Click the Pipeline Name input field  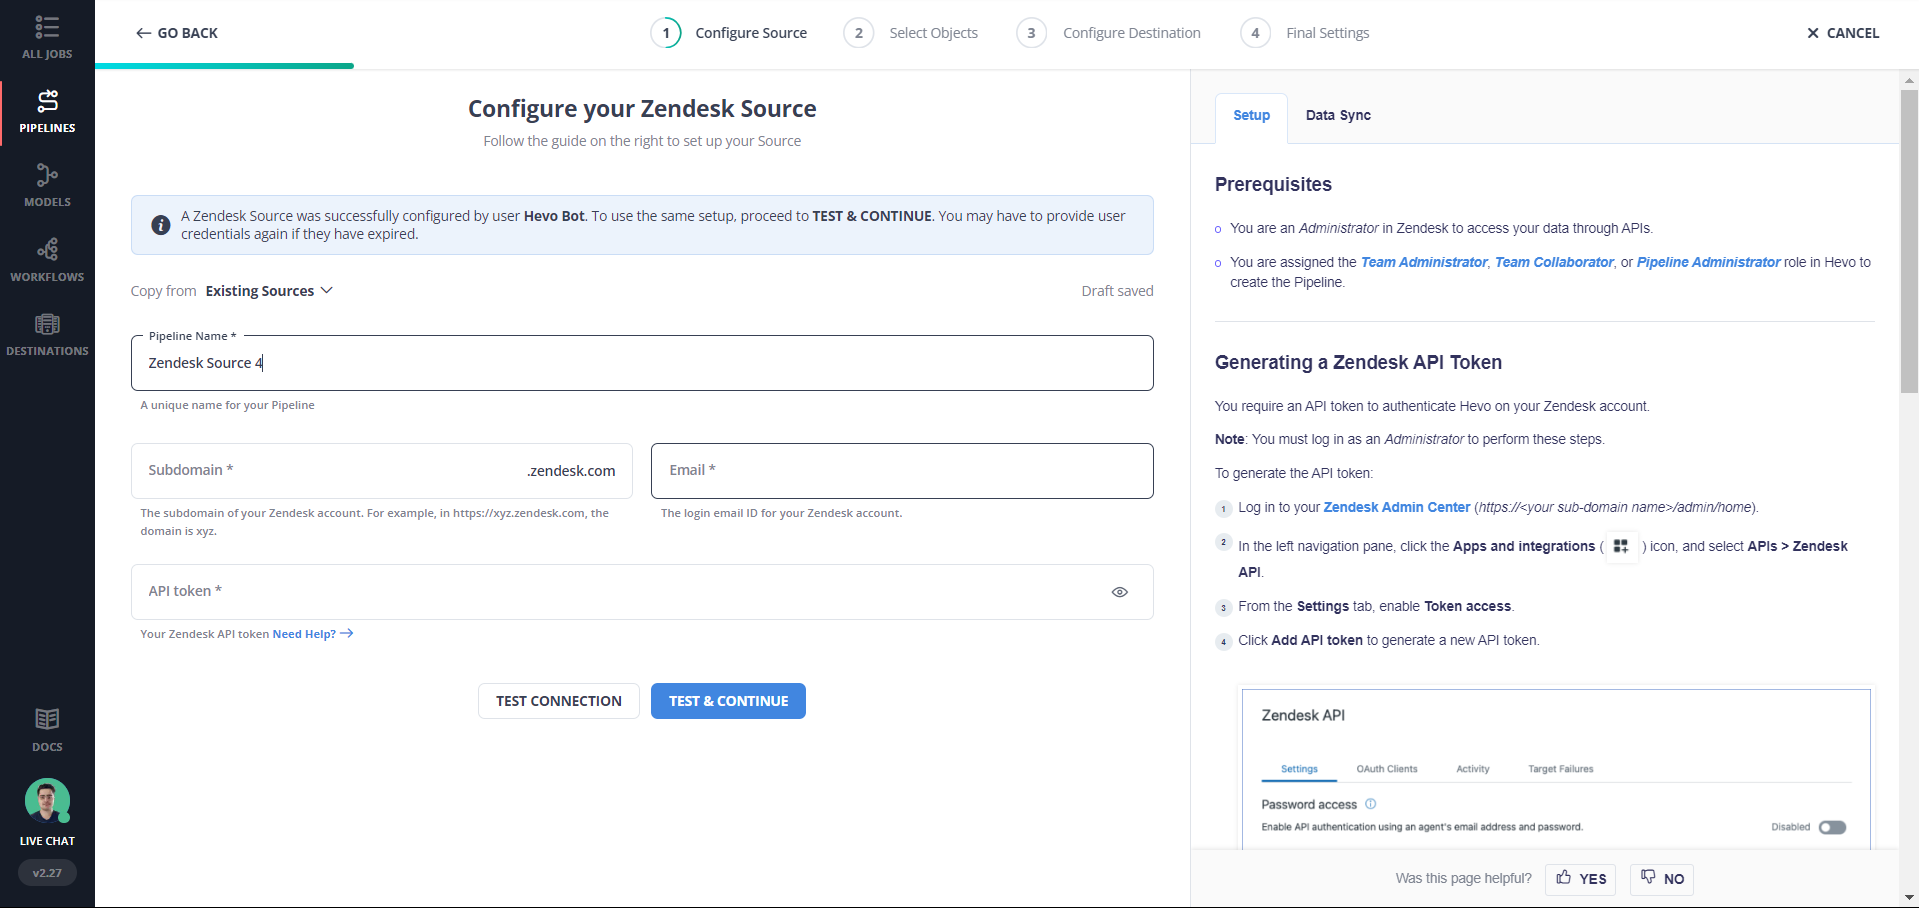(x=642, y=363)
